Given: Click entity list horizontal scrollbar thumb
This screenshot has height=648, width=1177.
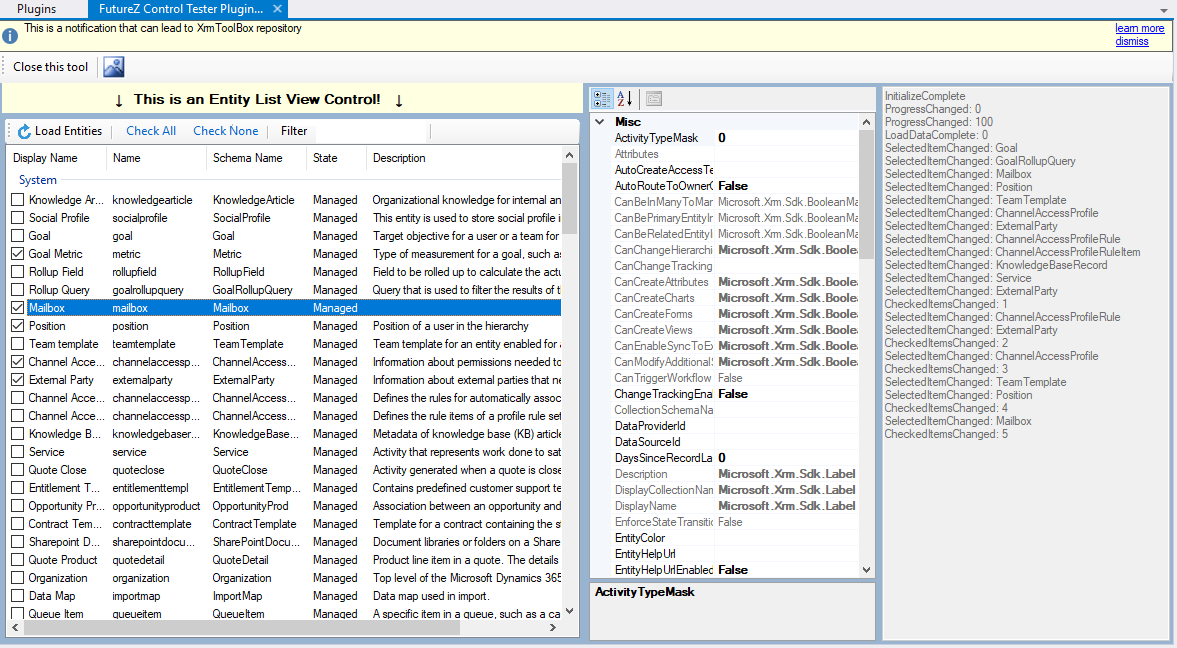Looking at the screenshot, I should click(x=242, y=628).
